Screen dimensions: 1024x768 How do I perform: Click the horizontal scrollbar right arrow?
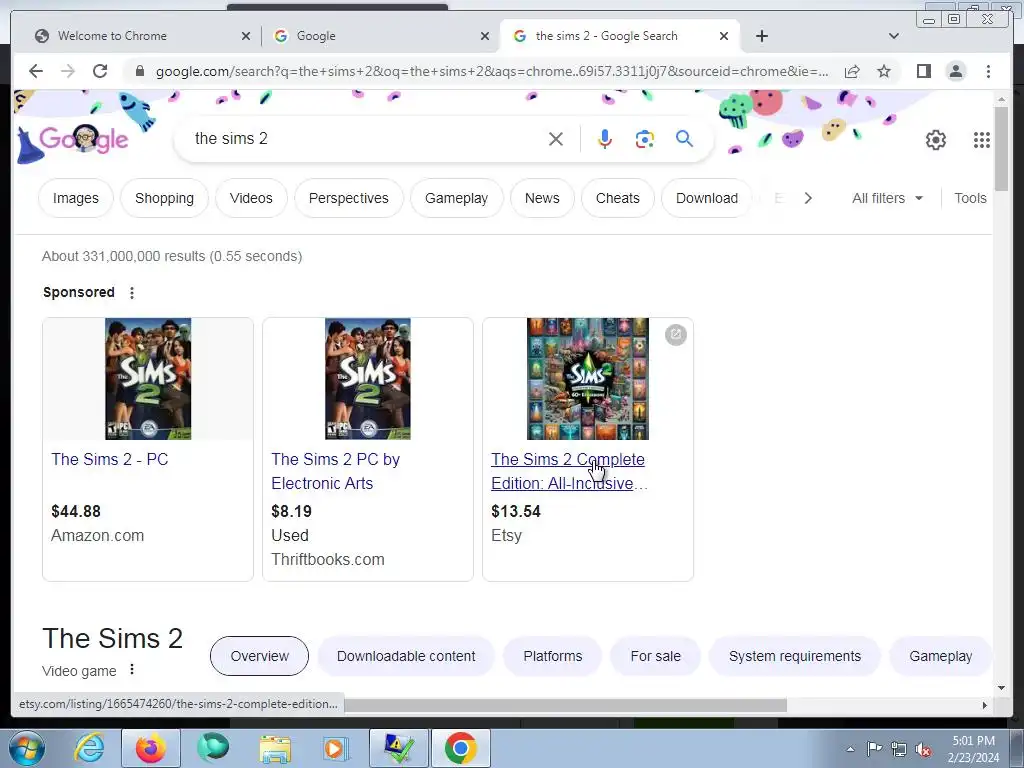coord(985,705)
